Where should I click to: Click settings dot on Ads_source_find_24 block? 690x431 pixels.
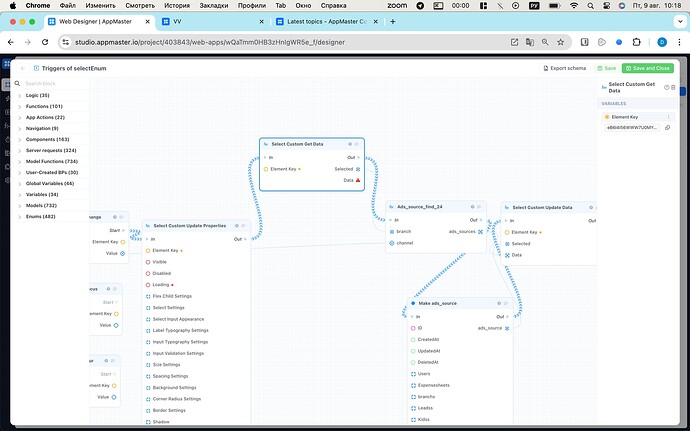coord(473,206)
